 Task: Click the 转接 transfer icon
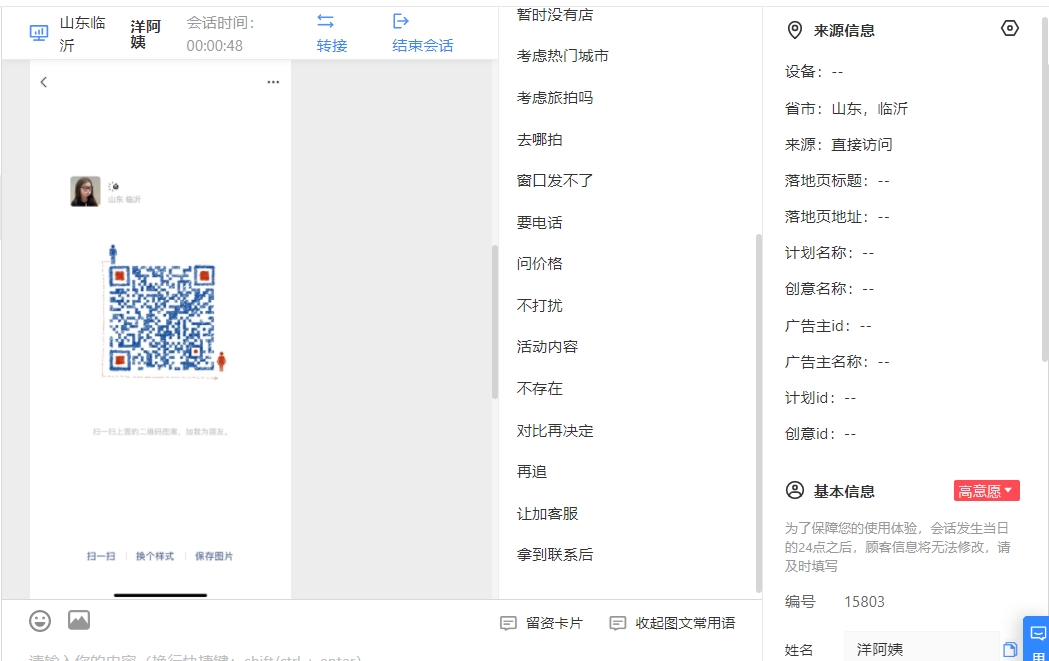point(325,21)
